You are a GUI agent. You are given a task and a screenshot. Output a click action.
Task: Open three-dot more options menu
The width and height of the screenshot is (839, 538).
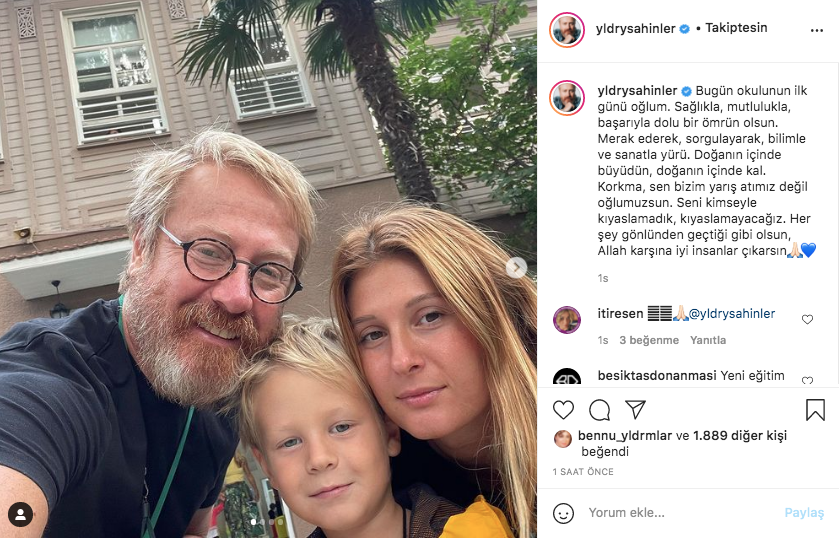[x=817, y=31]
